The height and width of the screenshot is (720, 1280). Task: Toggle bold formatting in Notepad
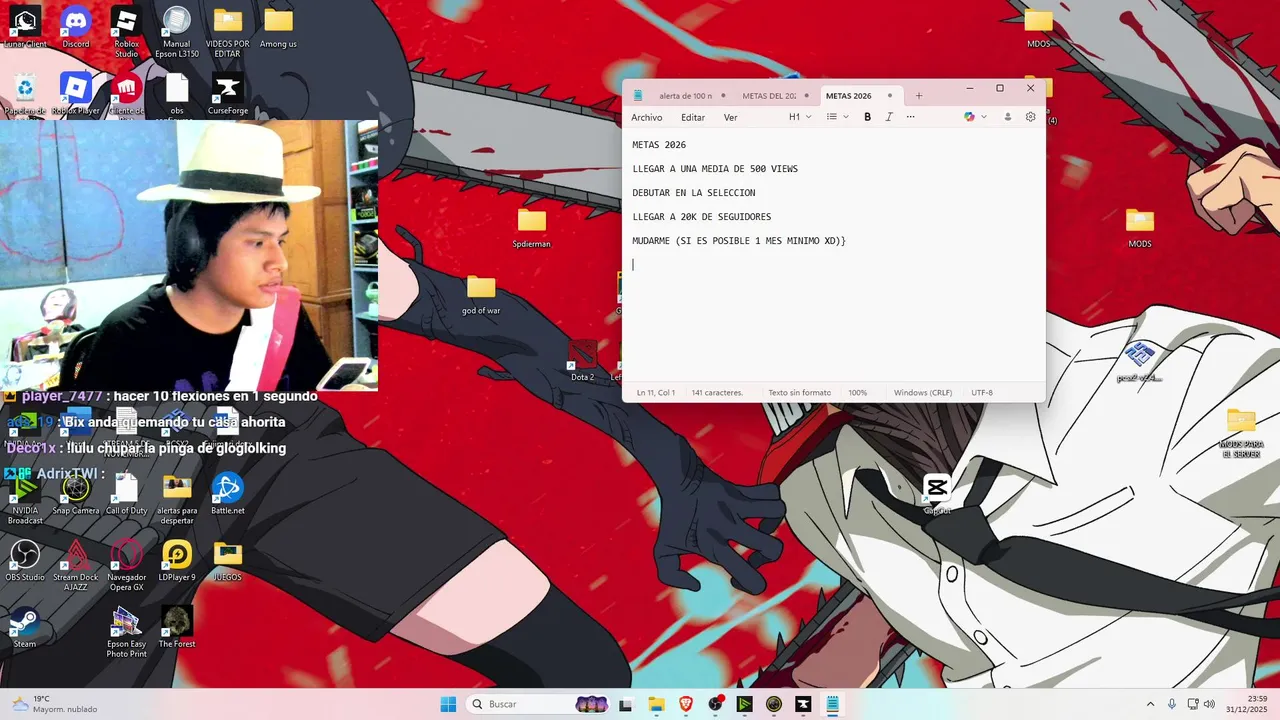867,117
